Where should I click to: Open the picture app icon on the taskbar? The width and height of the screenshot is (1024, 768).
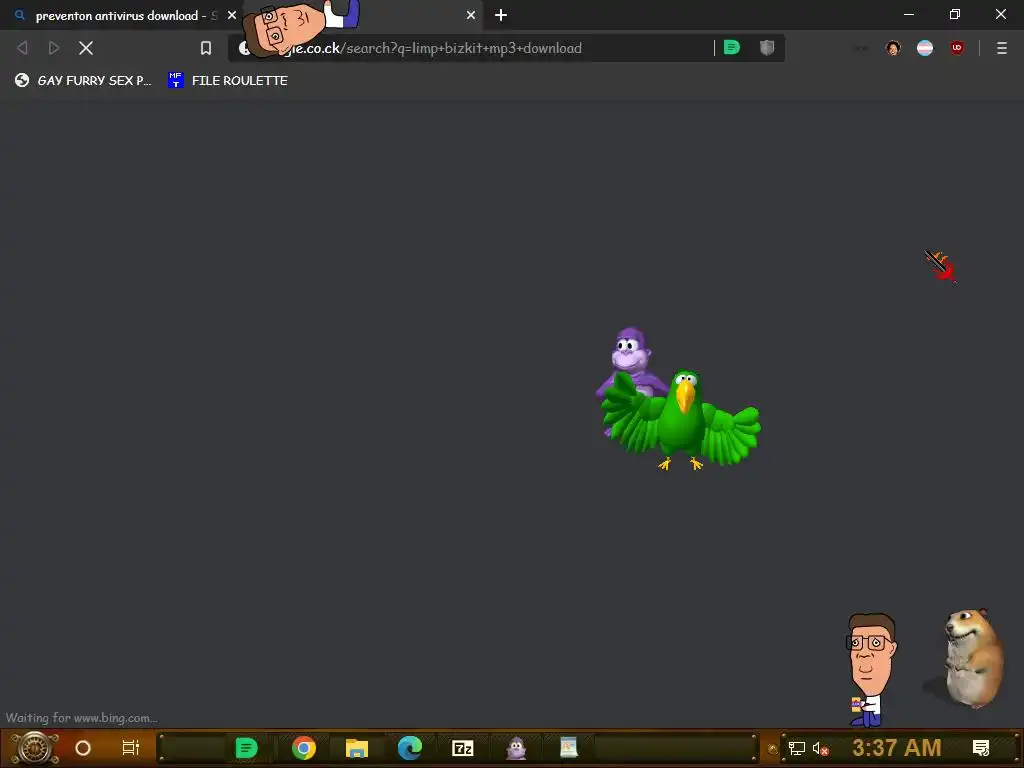(569, 748)
